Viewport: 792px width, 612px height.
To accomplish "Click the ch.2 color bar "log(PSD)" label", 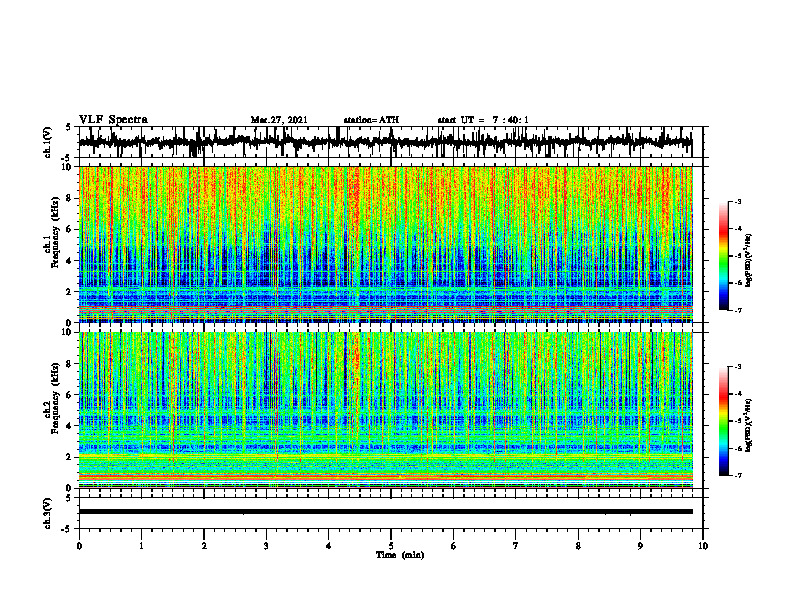I will point(749,425).
